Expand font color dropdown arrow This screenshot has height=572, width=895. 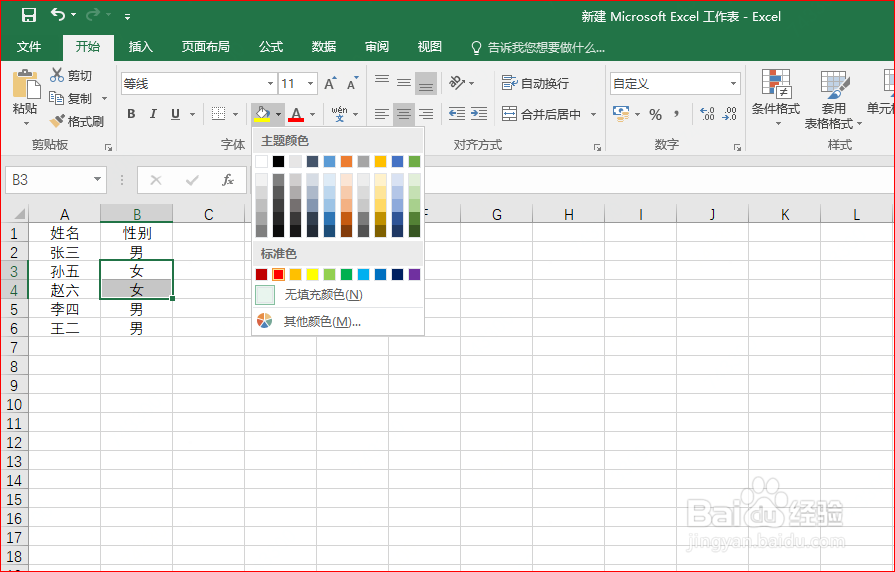pos(312,114)
